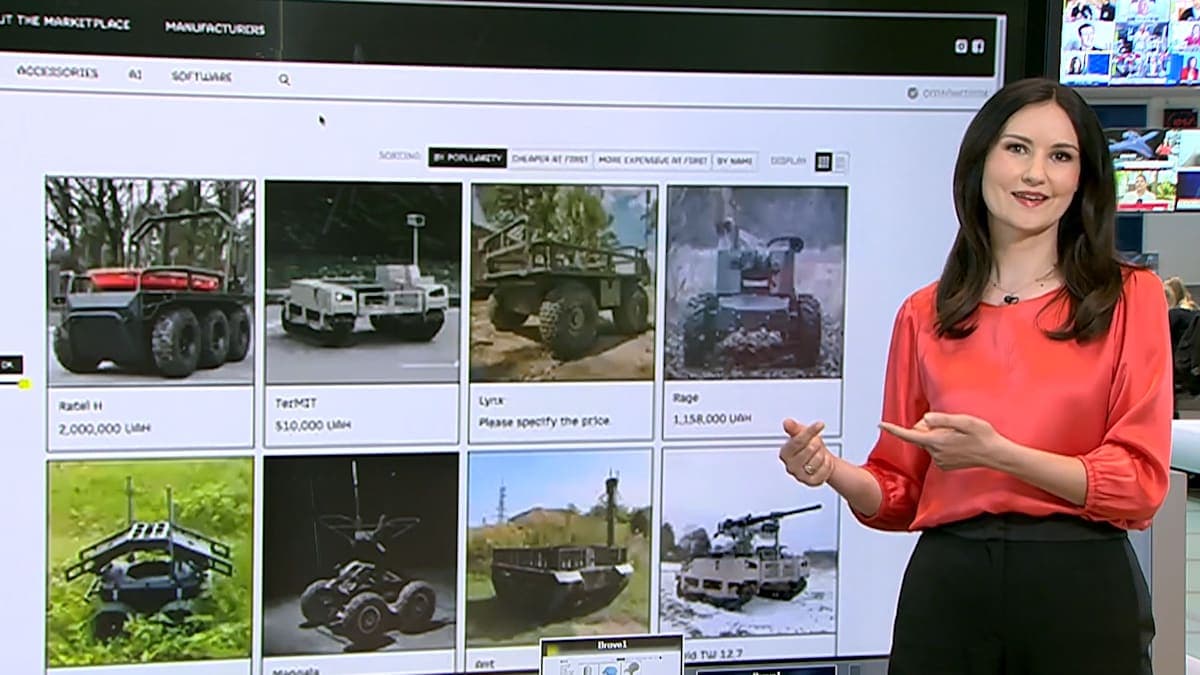Select the Software category tab

(201, 76)
